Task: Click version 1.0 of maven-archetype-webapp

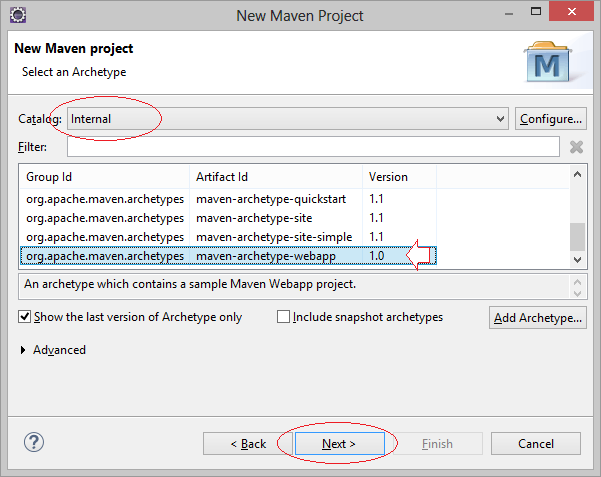Action: point(377,256)
